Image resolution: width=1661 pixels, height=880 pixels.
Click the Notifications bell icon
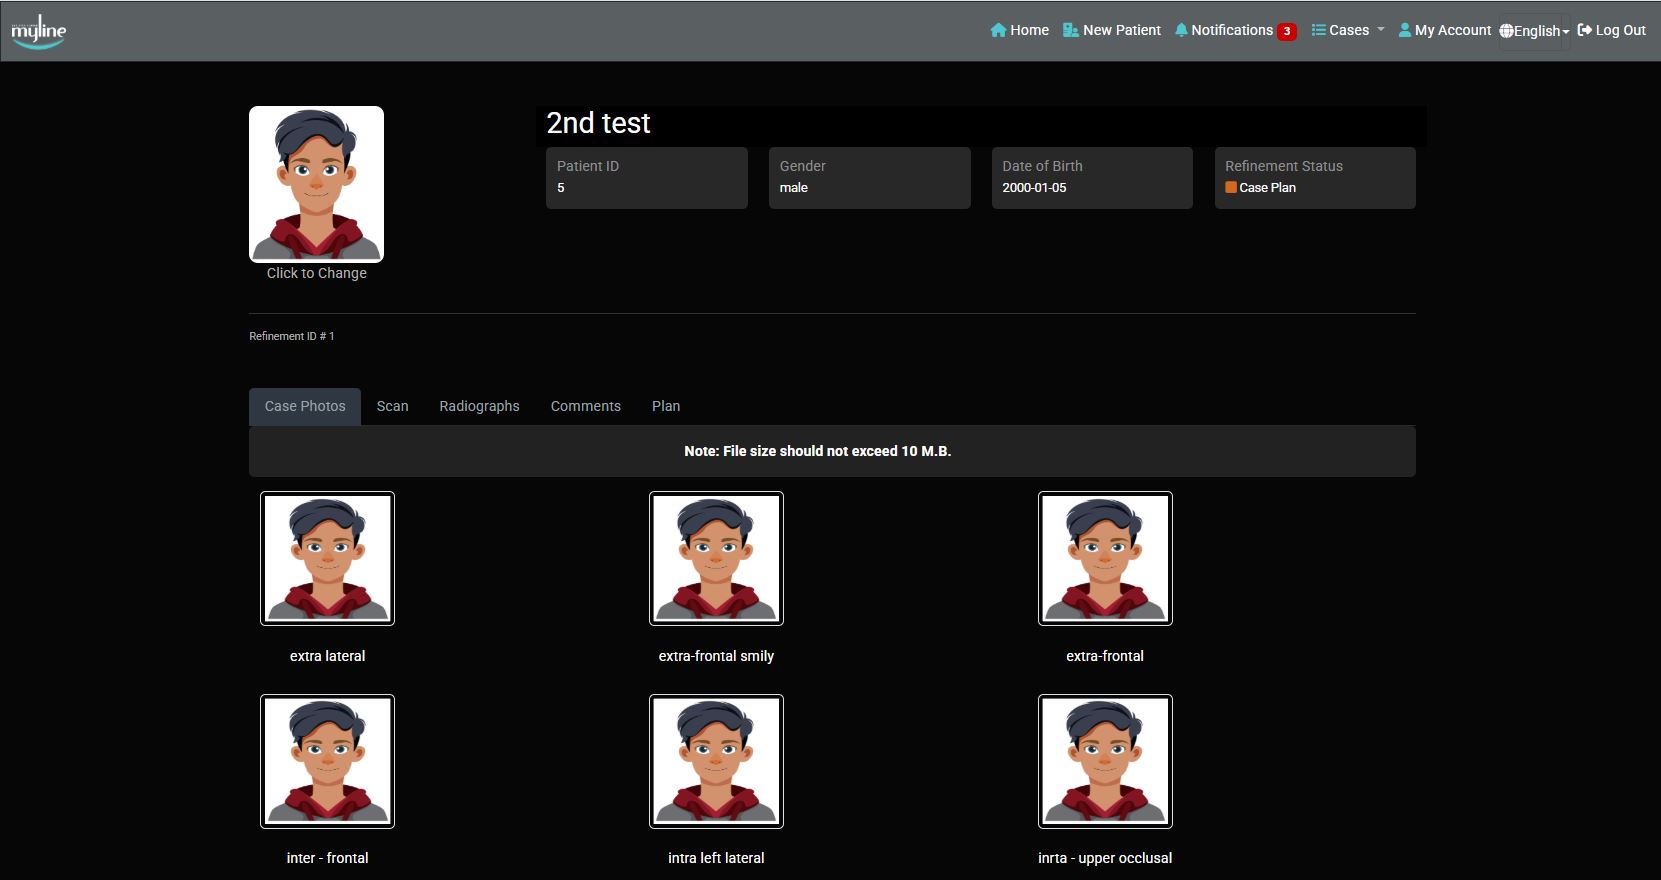point(1181,30)
